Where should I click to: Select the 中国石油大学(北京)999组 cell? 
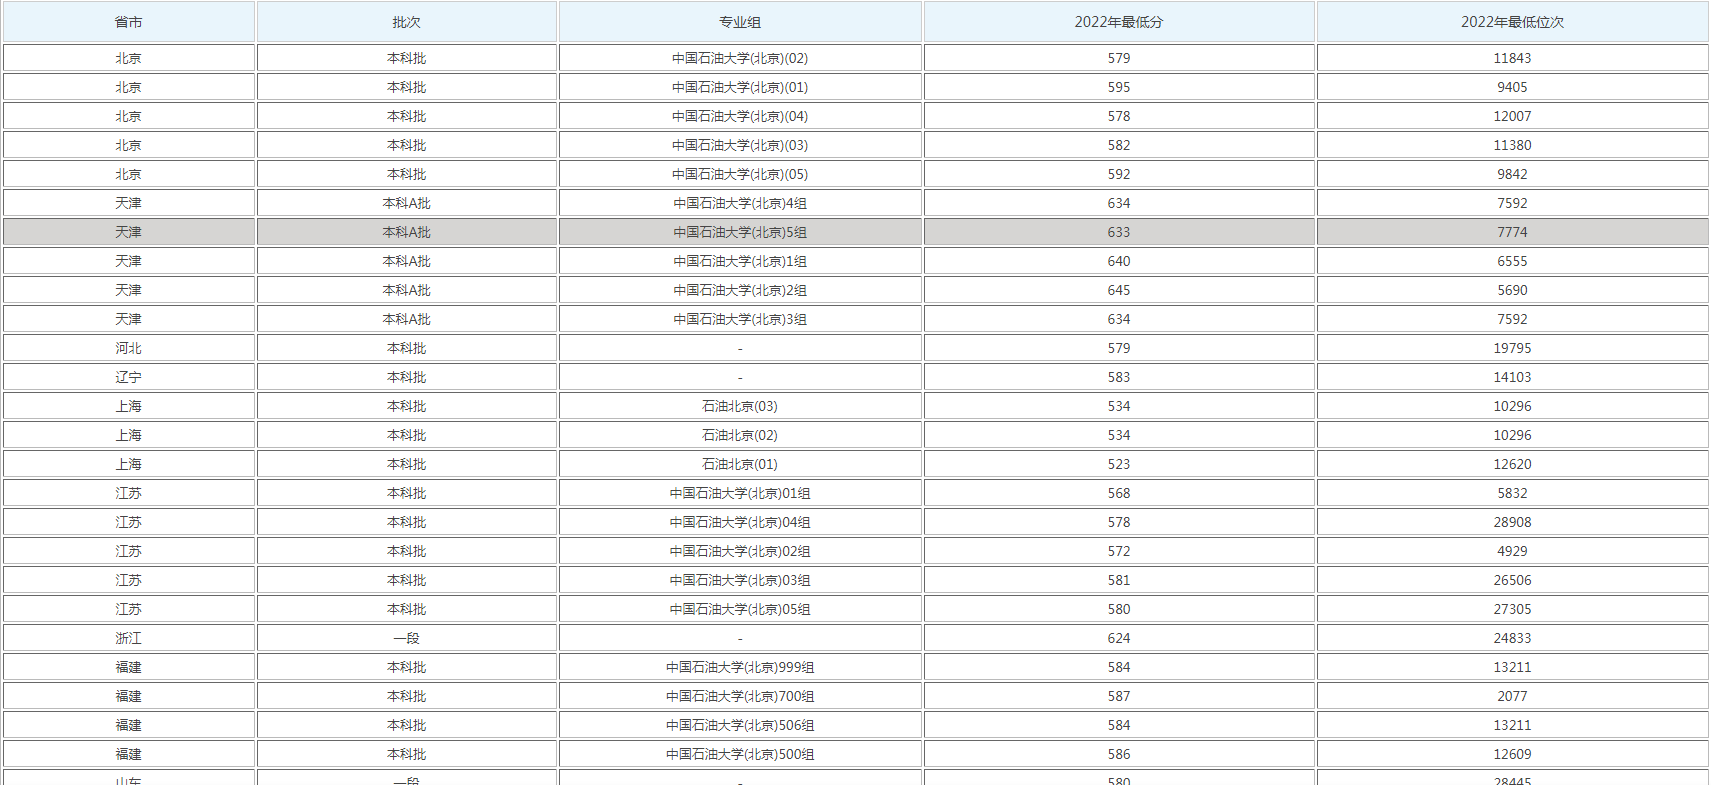click(x=740, y=667)
